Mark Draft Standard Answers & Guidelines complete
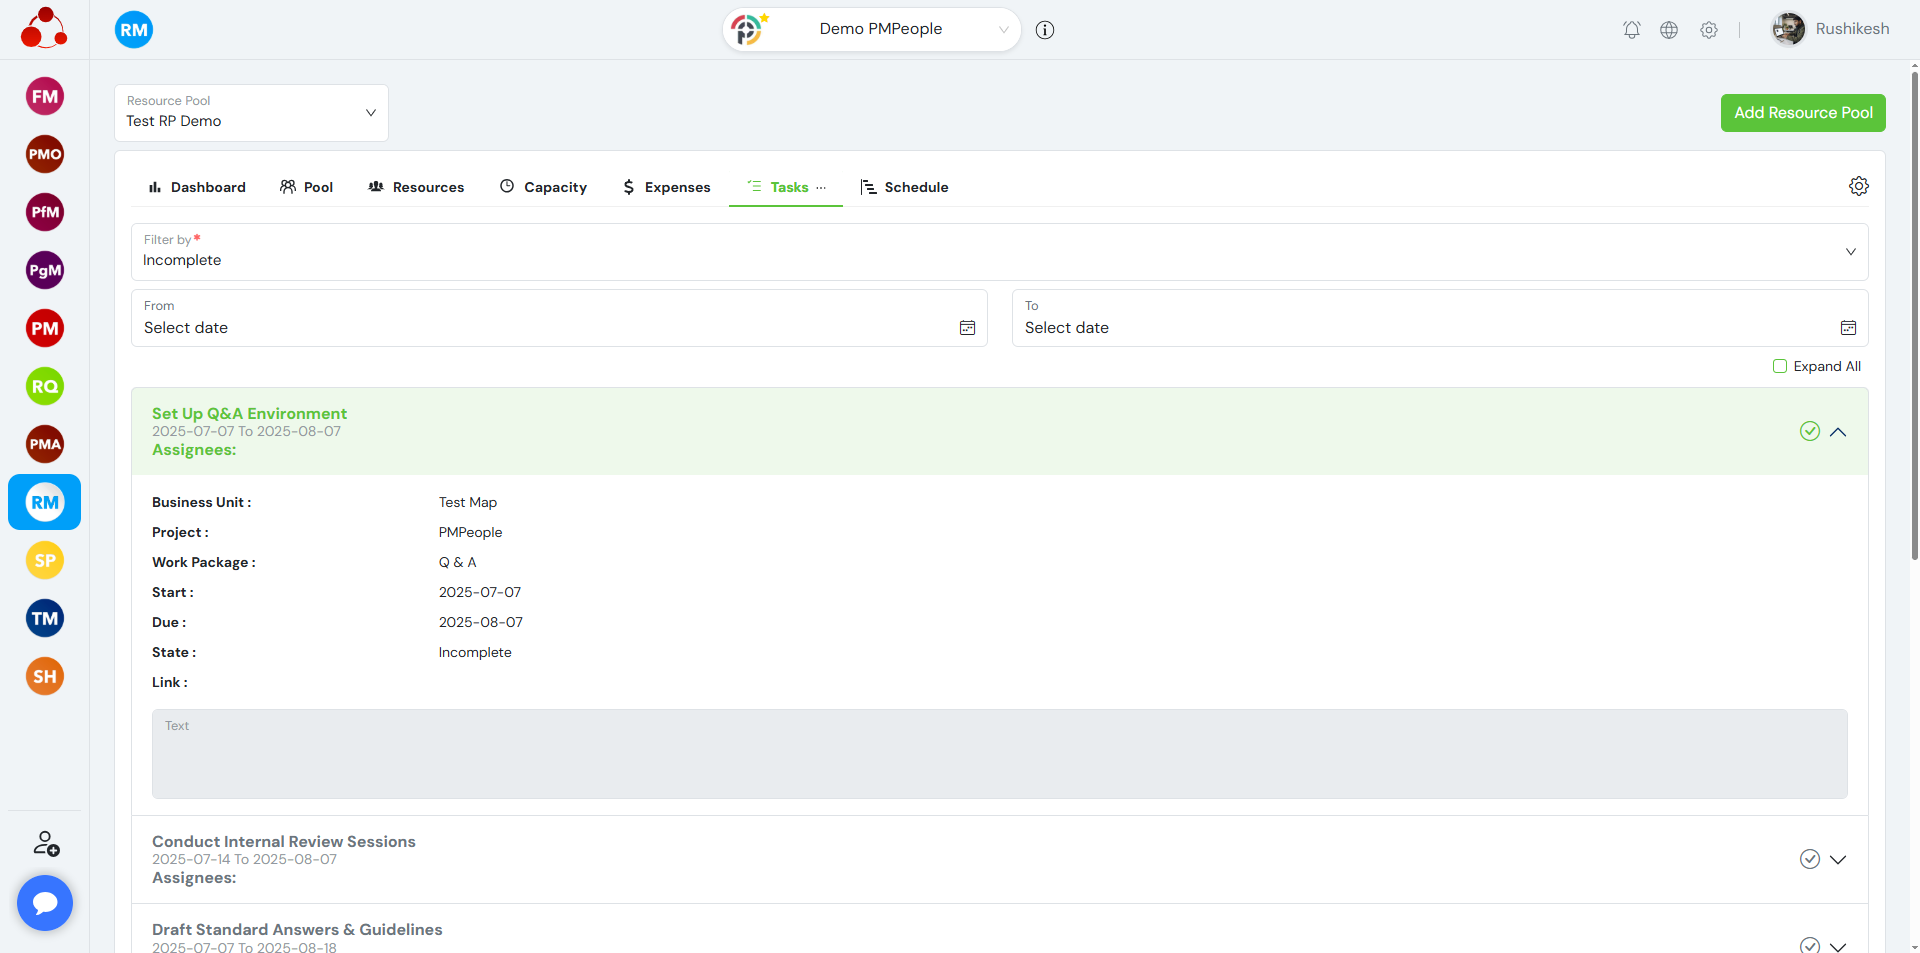Screen dimensions: 1920x953 1810,945
